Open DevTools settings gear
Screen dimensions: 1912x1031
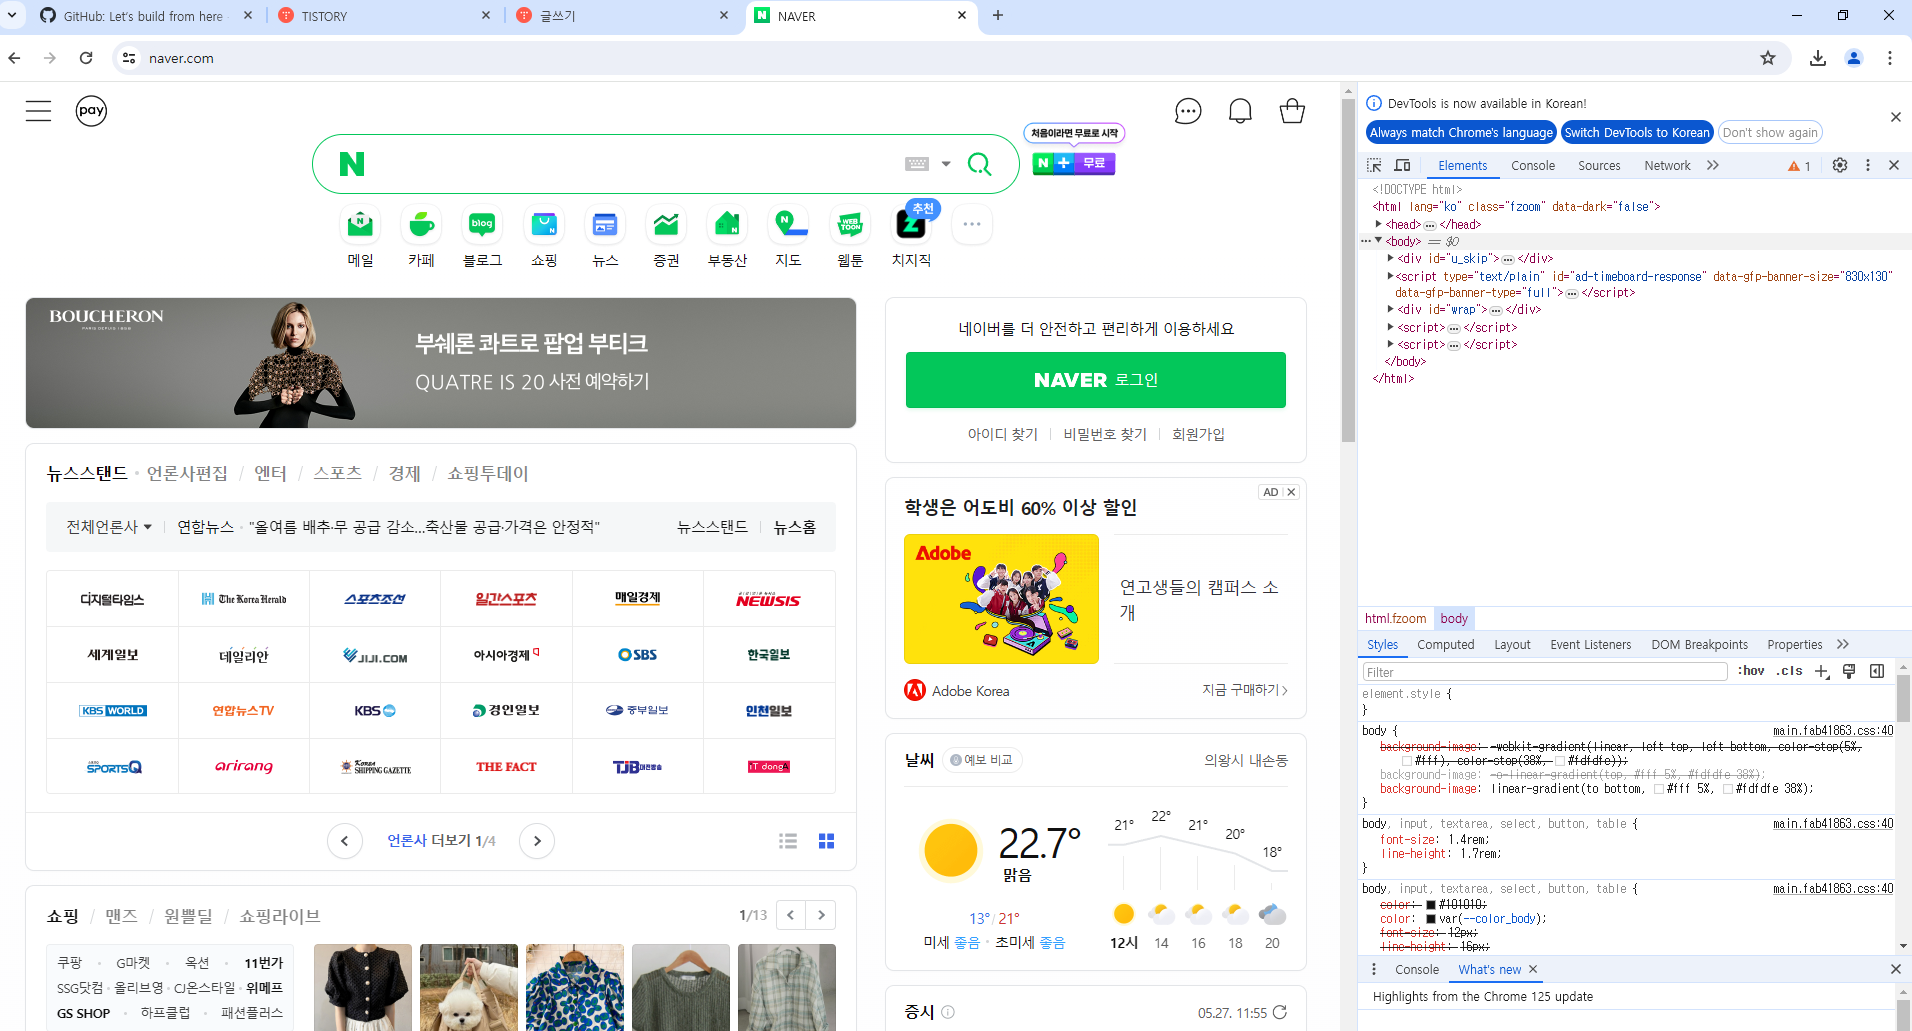[x=1840, y=165]
